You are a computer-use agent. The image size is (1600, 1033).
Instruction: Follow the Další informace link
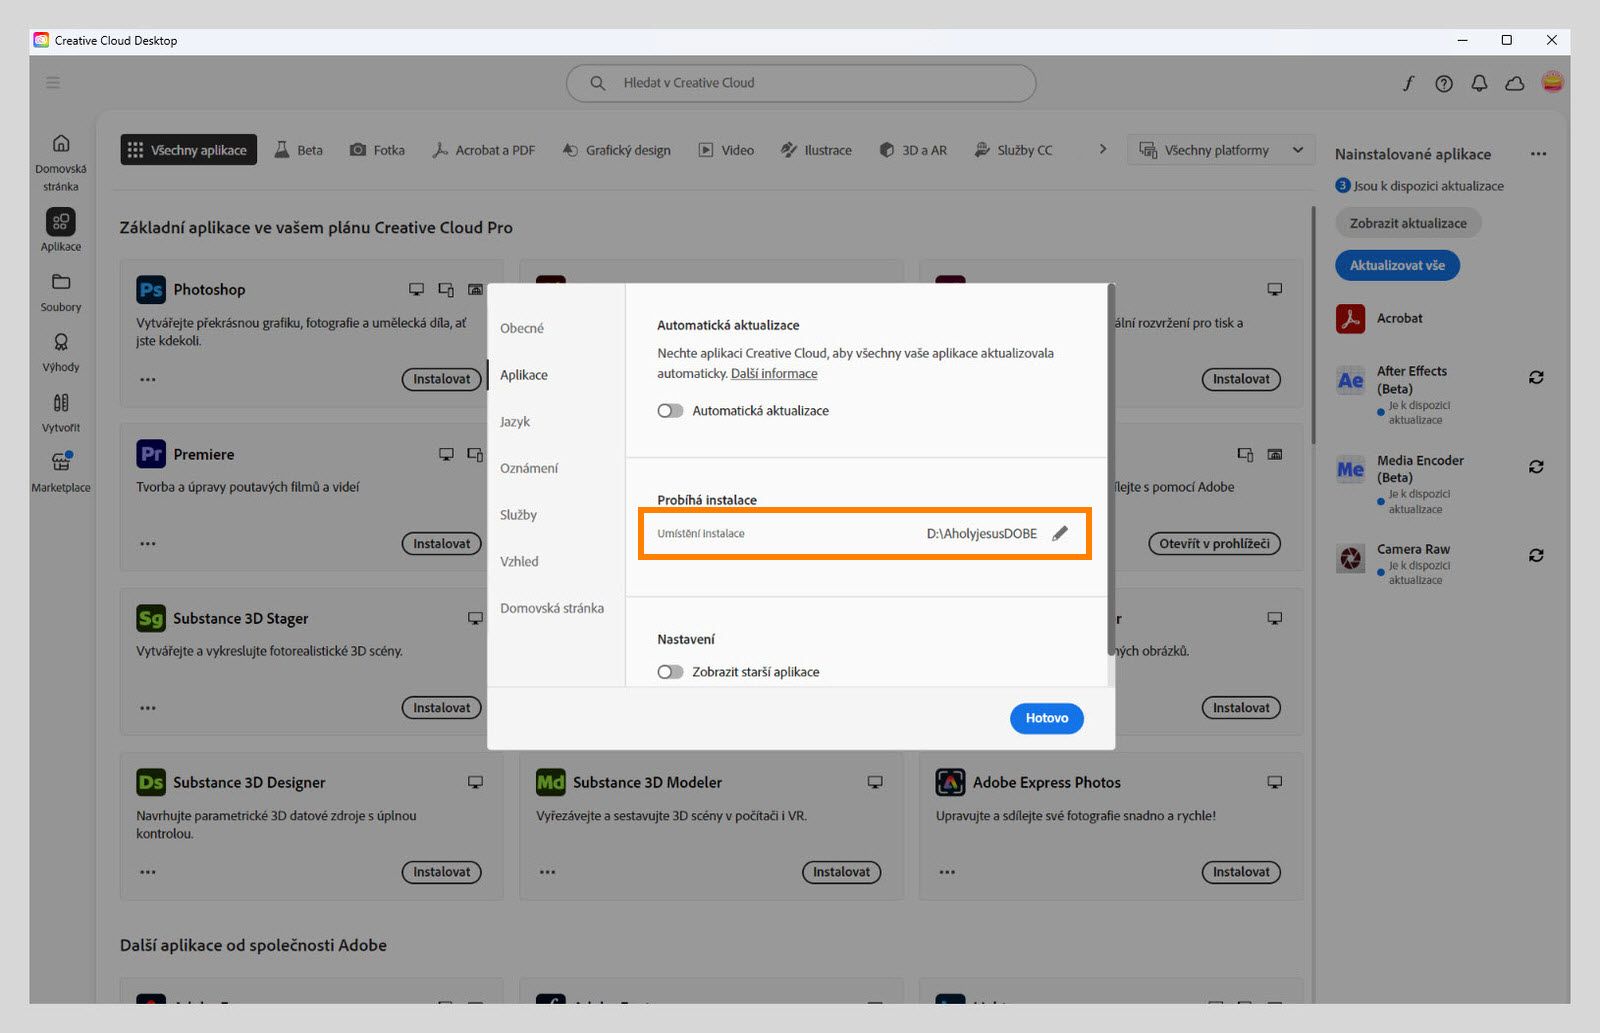point(774,374)
